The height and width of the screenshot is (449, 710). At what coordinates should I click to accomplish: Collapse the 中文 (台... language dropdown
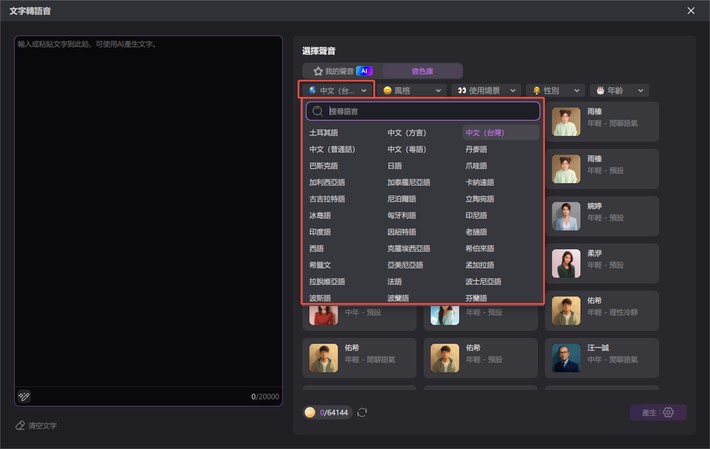point(336,90)
